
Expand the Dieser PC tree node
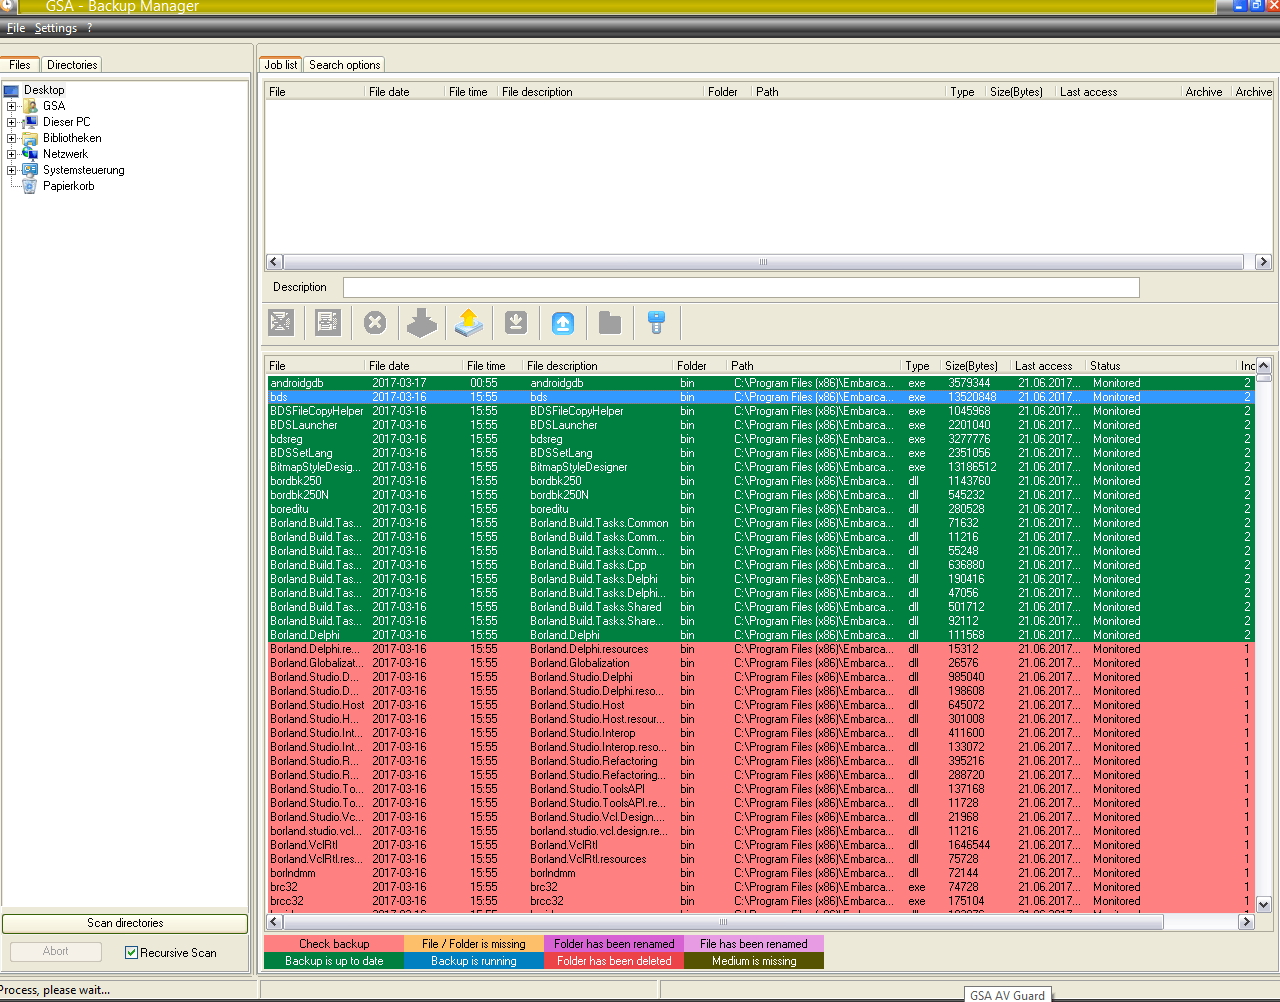click(x=12, y=122)
